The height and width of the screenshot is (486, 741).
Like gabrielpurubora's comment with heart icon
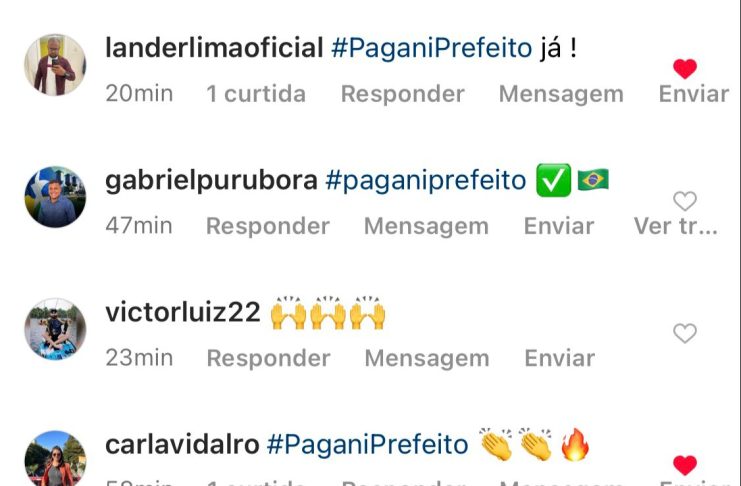[685, 201]
